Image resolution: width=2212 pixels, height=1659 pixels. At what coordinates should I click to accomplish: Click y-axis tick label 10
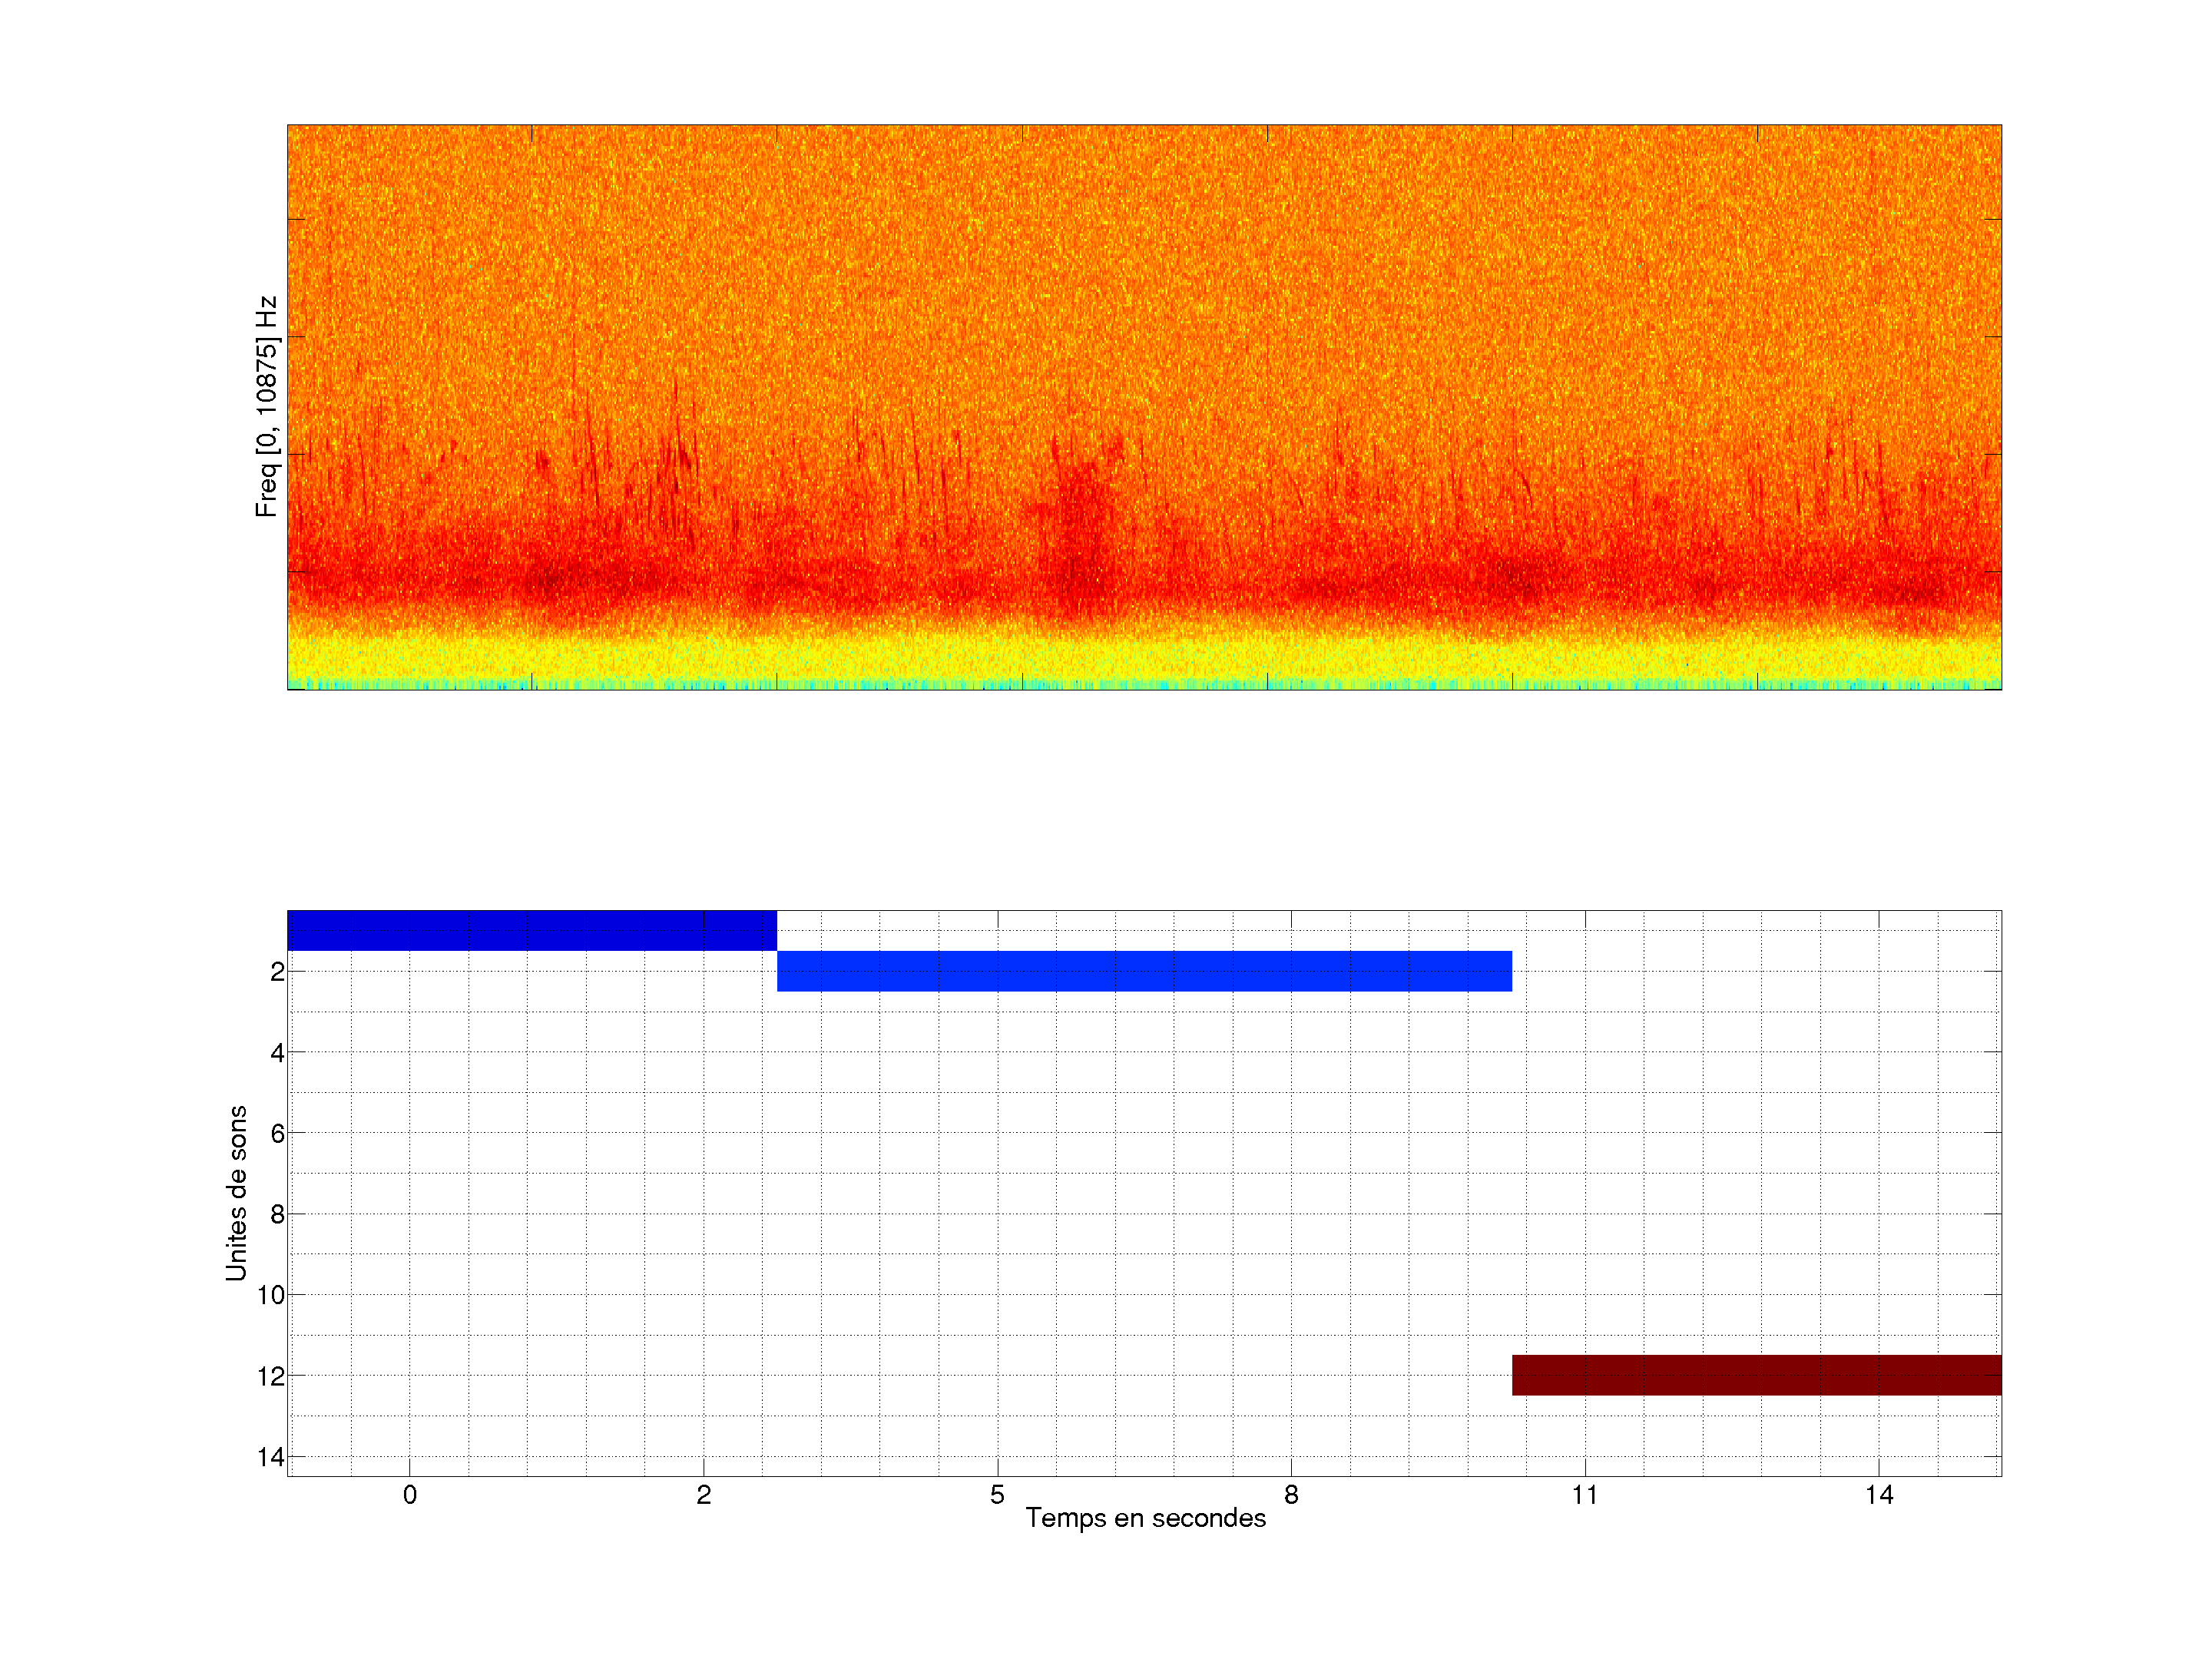[271, 1295]
